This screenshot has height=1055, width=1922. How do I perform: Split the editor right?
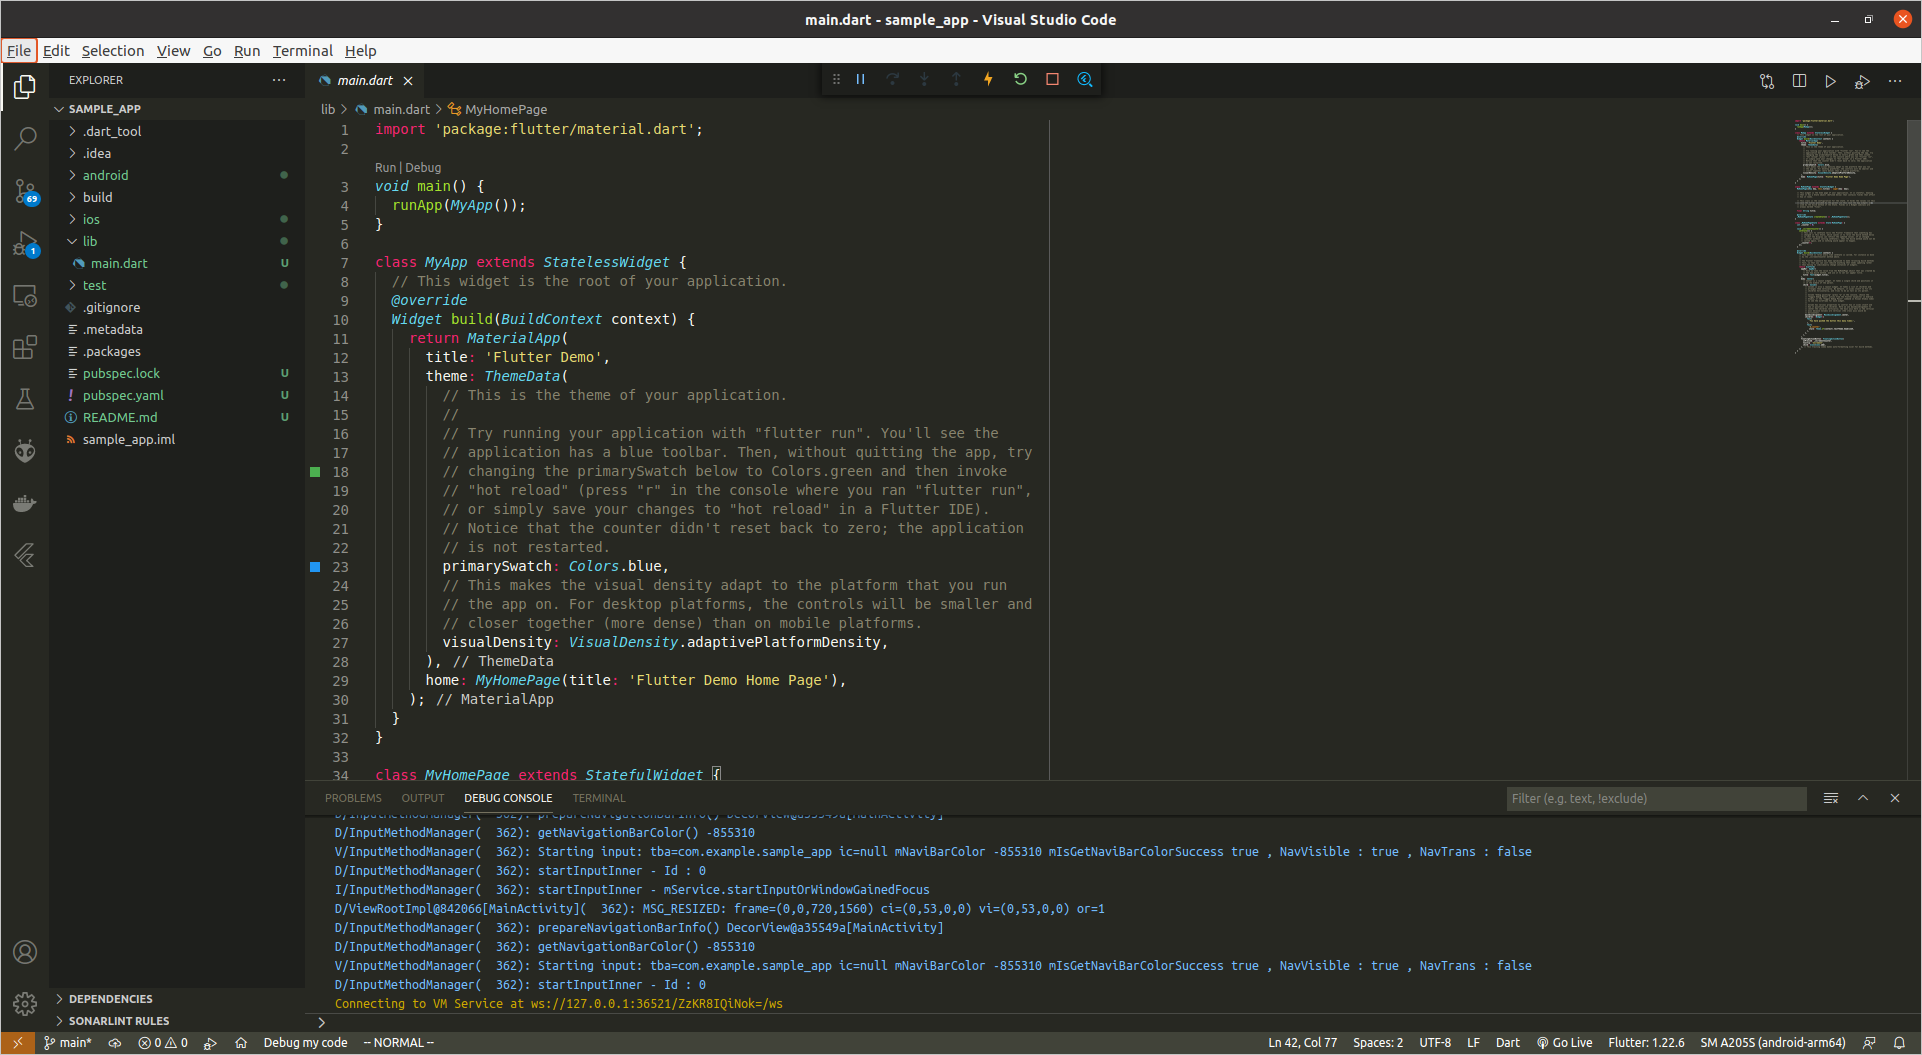point(1799,81)
